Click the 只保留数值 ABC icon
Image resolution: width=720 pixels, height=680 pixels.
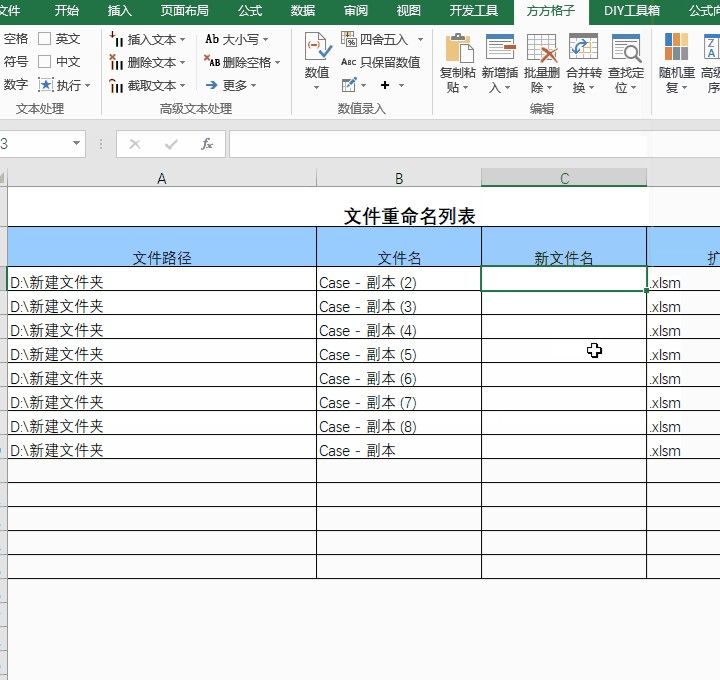[x=349, y=62]
